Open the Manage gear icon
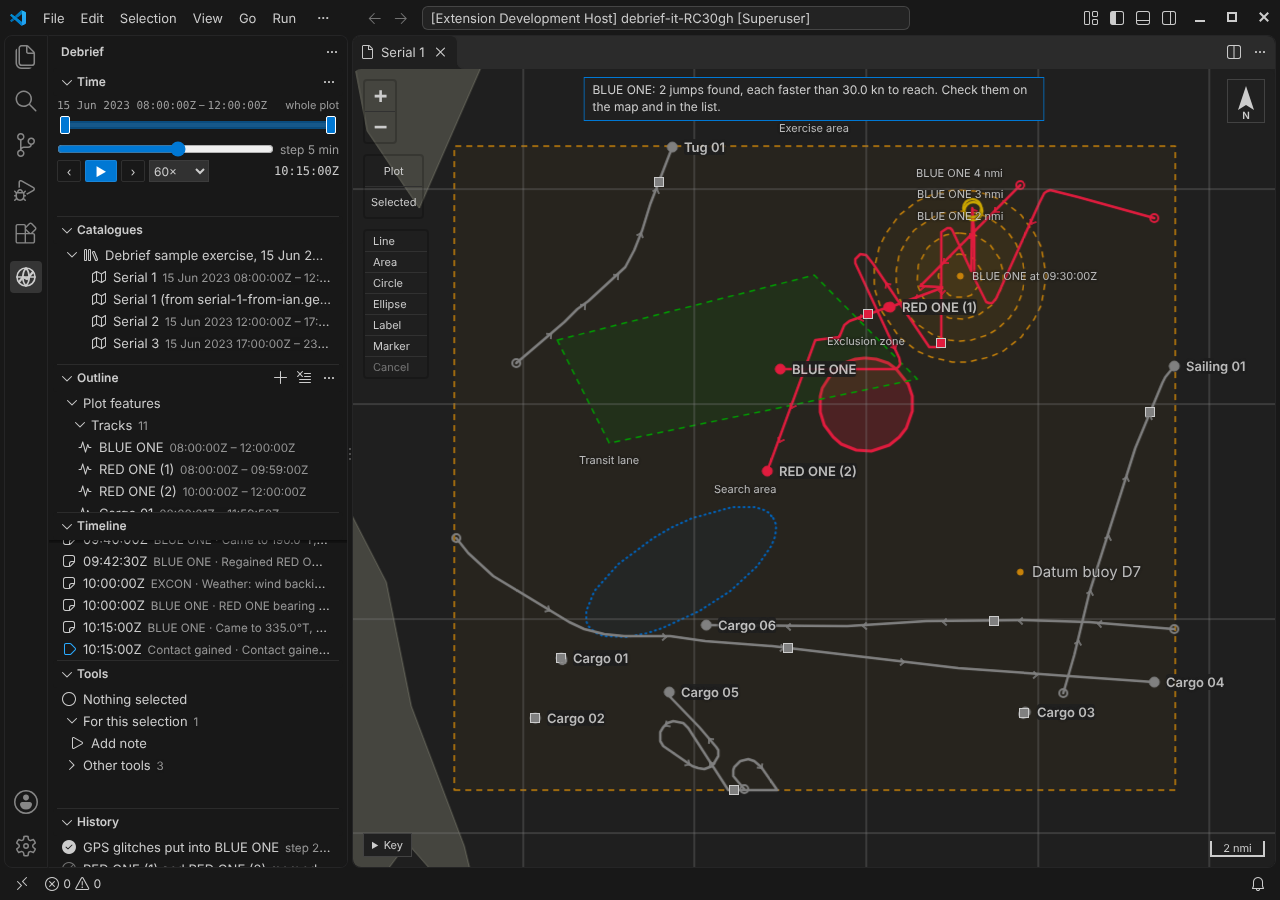 pos(26,845)
